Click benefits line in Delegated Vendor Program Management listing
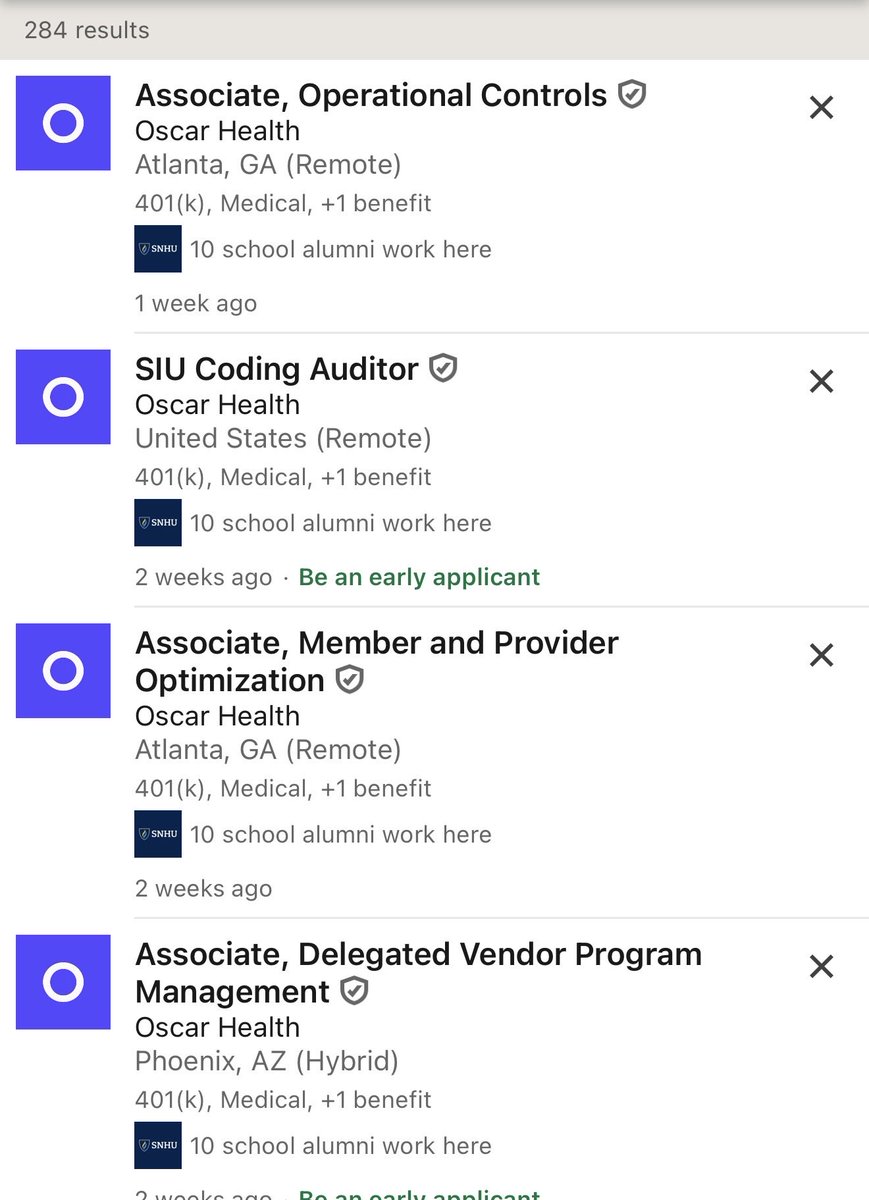The image size is (869, 1200). point(283,1099)
